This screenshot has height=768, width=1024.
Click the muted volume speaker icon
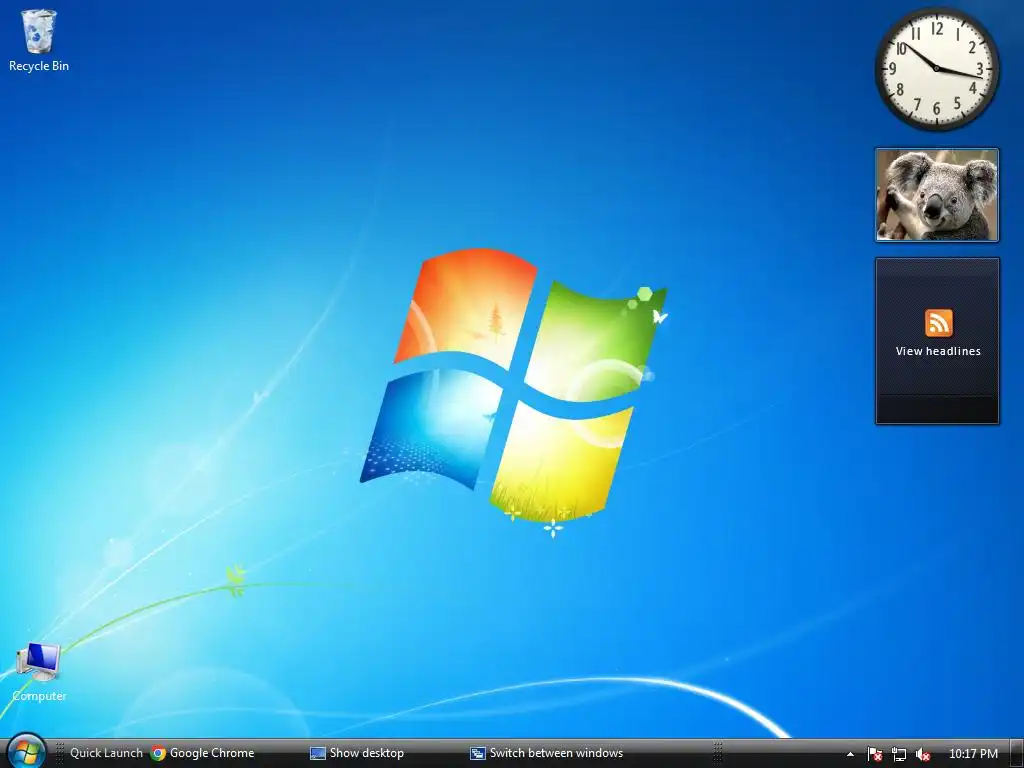pos(923,754)
